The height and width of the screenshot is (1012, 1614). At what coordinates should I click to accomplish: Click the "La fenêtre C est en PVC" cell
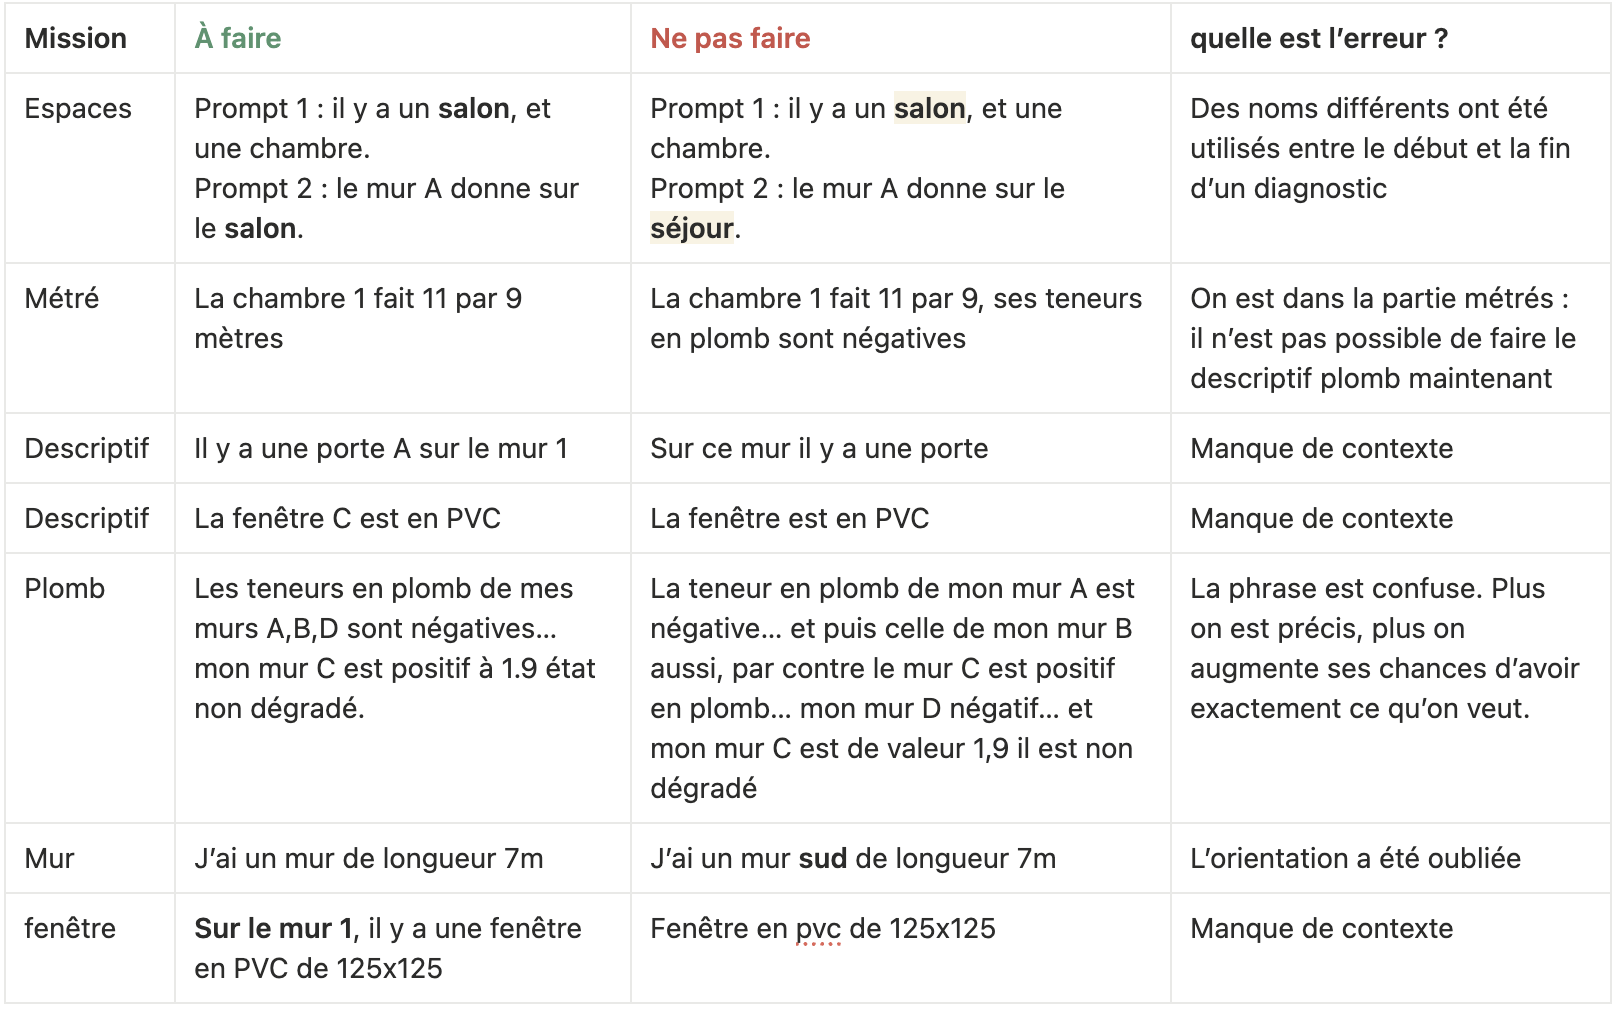click(x=347, y=519)
